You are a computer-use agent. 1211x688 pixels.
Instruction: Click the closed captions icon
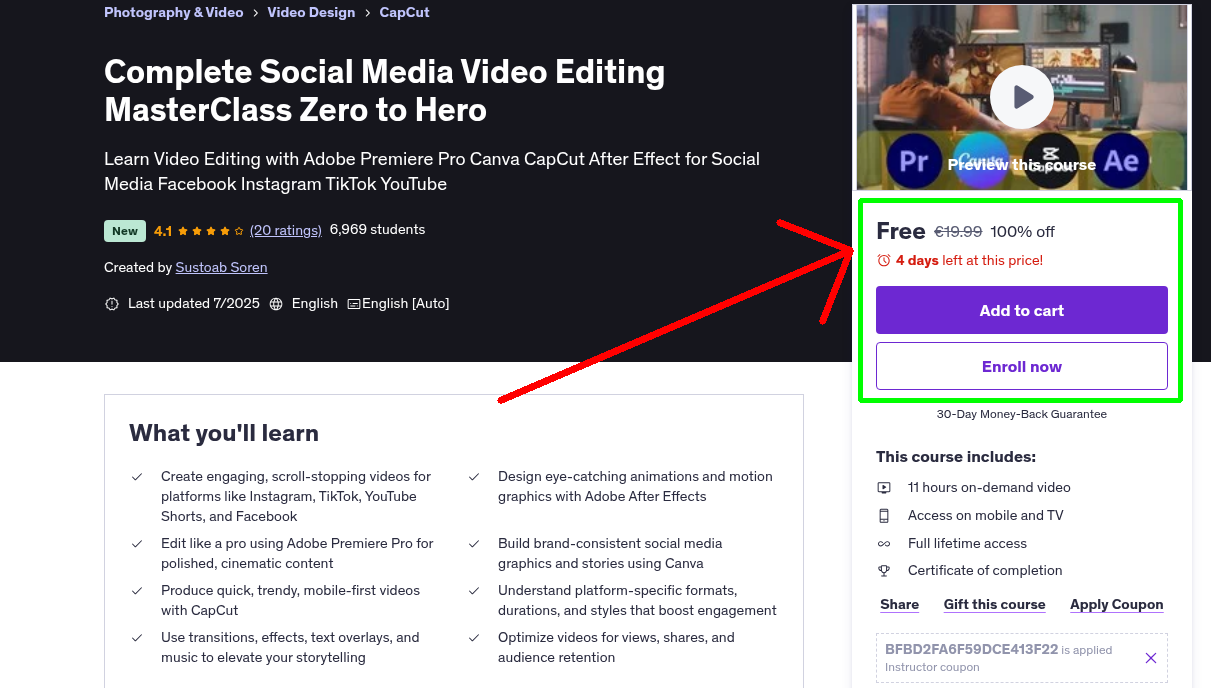(x=354, y=304)
